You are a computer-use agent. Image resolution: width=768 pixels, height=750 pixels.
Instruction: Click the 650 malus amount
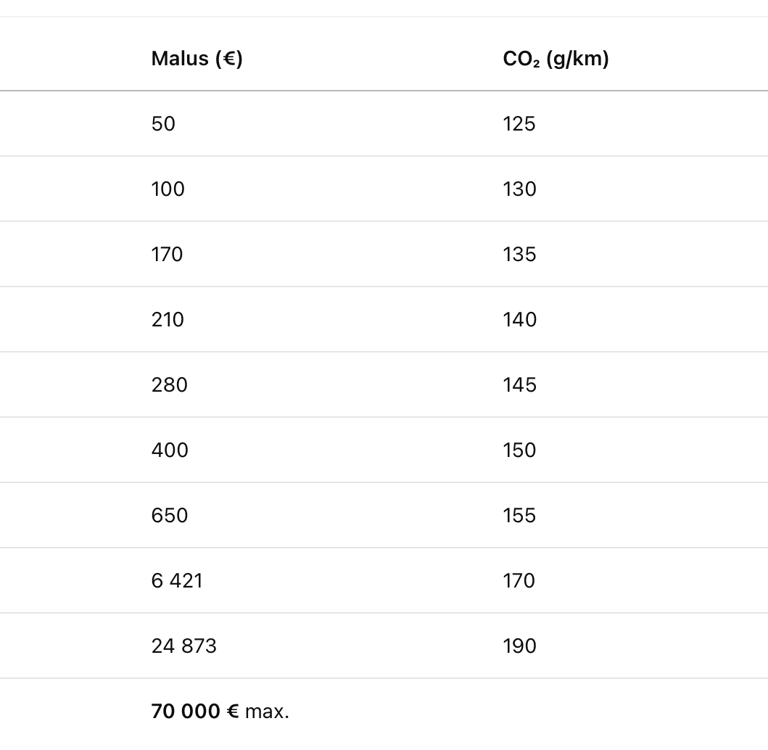[169, 515]
